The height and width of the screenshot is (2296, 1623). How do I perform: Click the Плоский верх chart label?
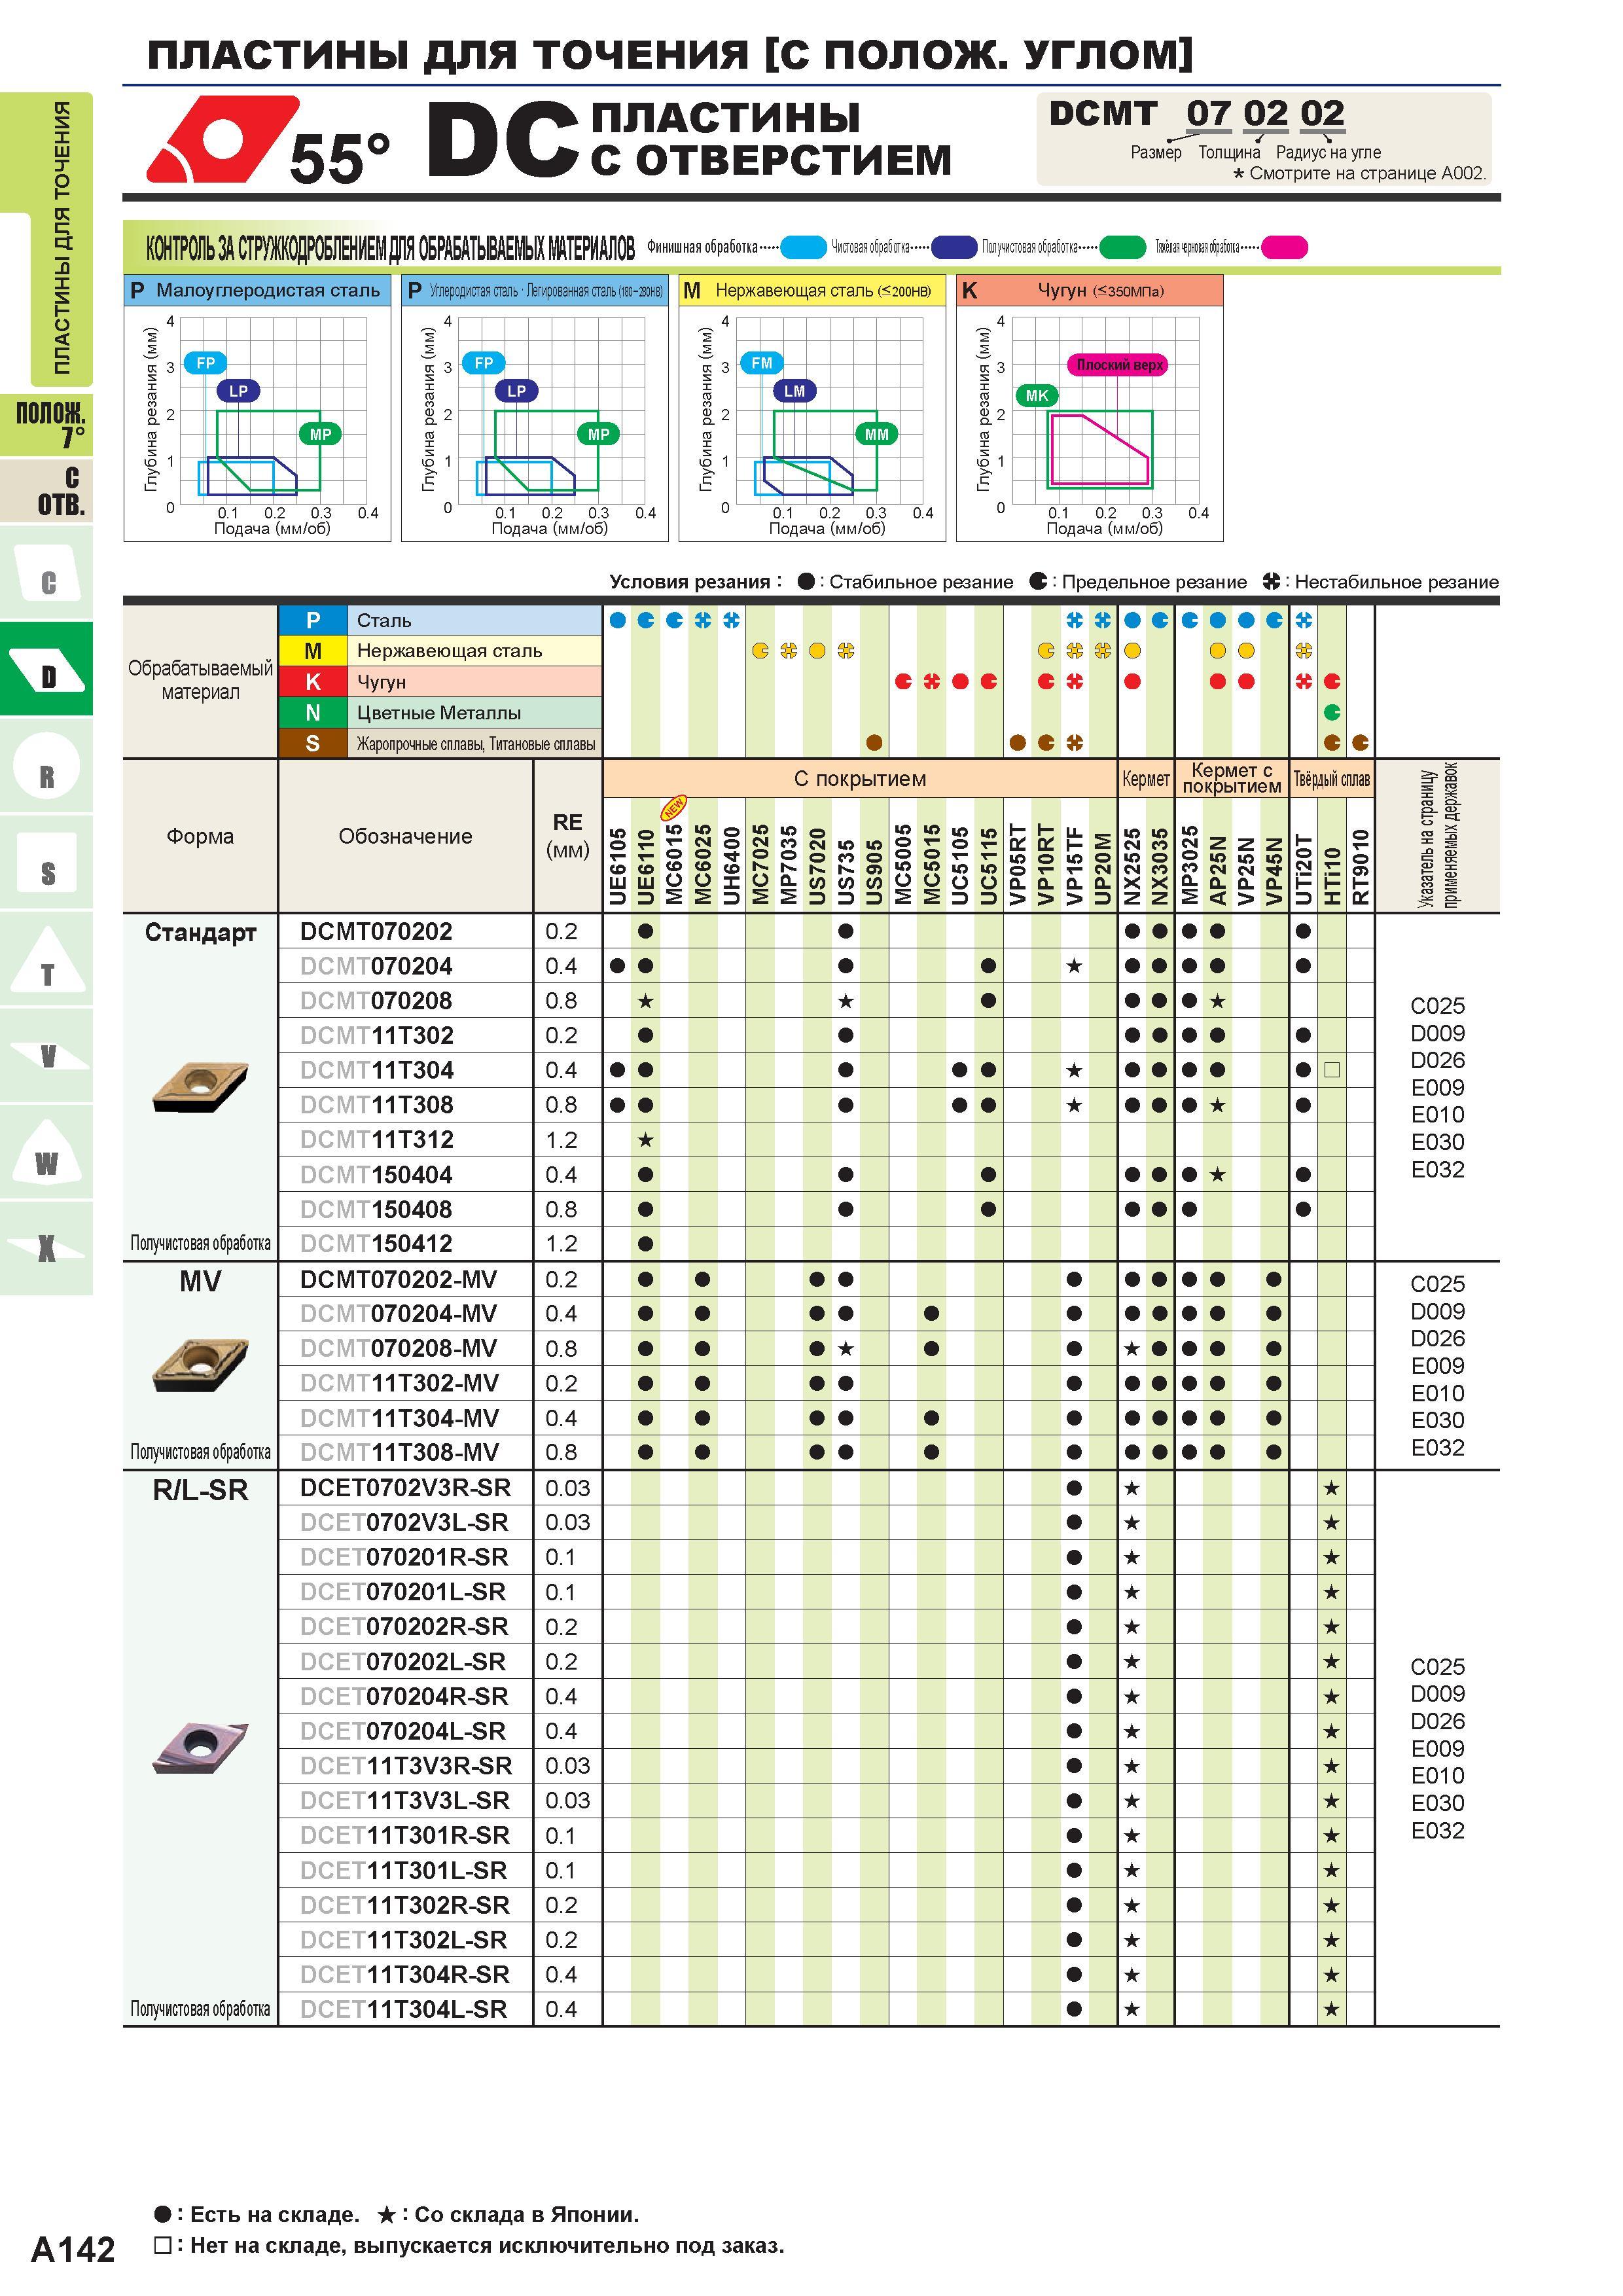click(1119, 365)
